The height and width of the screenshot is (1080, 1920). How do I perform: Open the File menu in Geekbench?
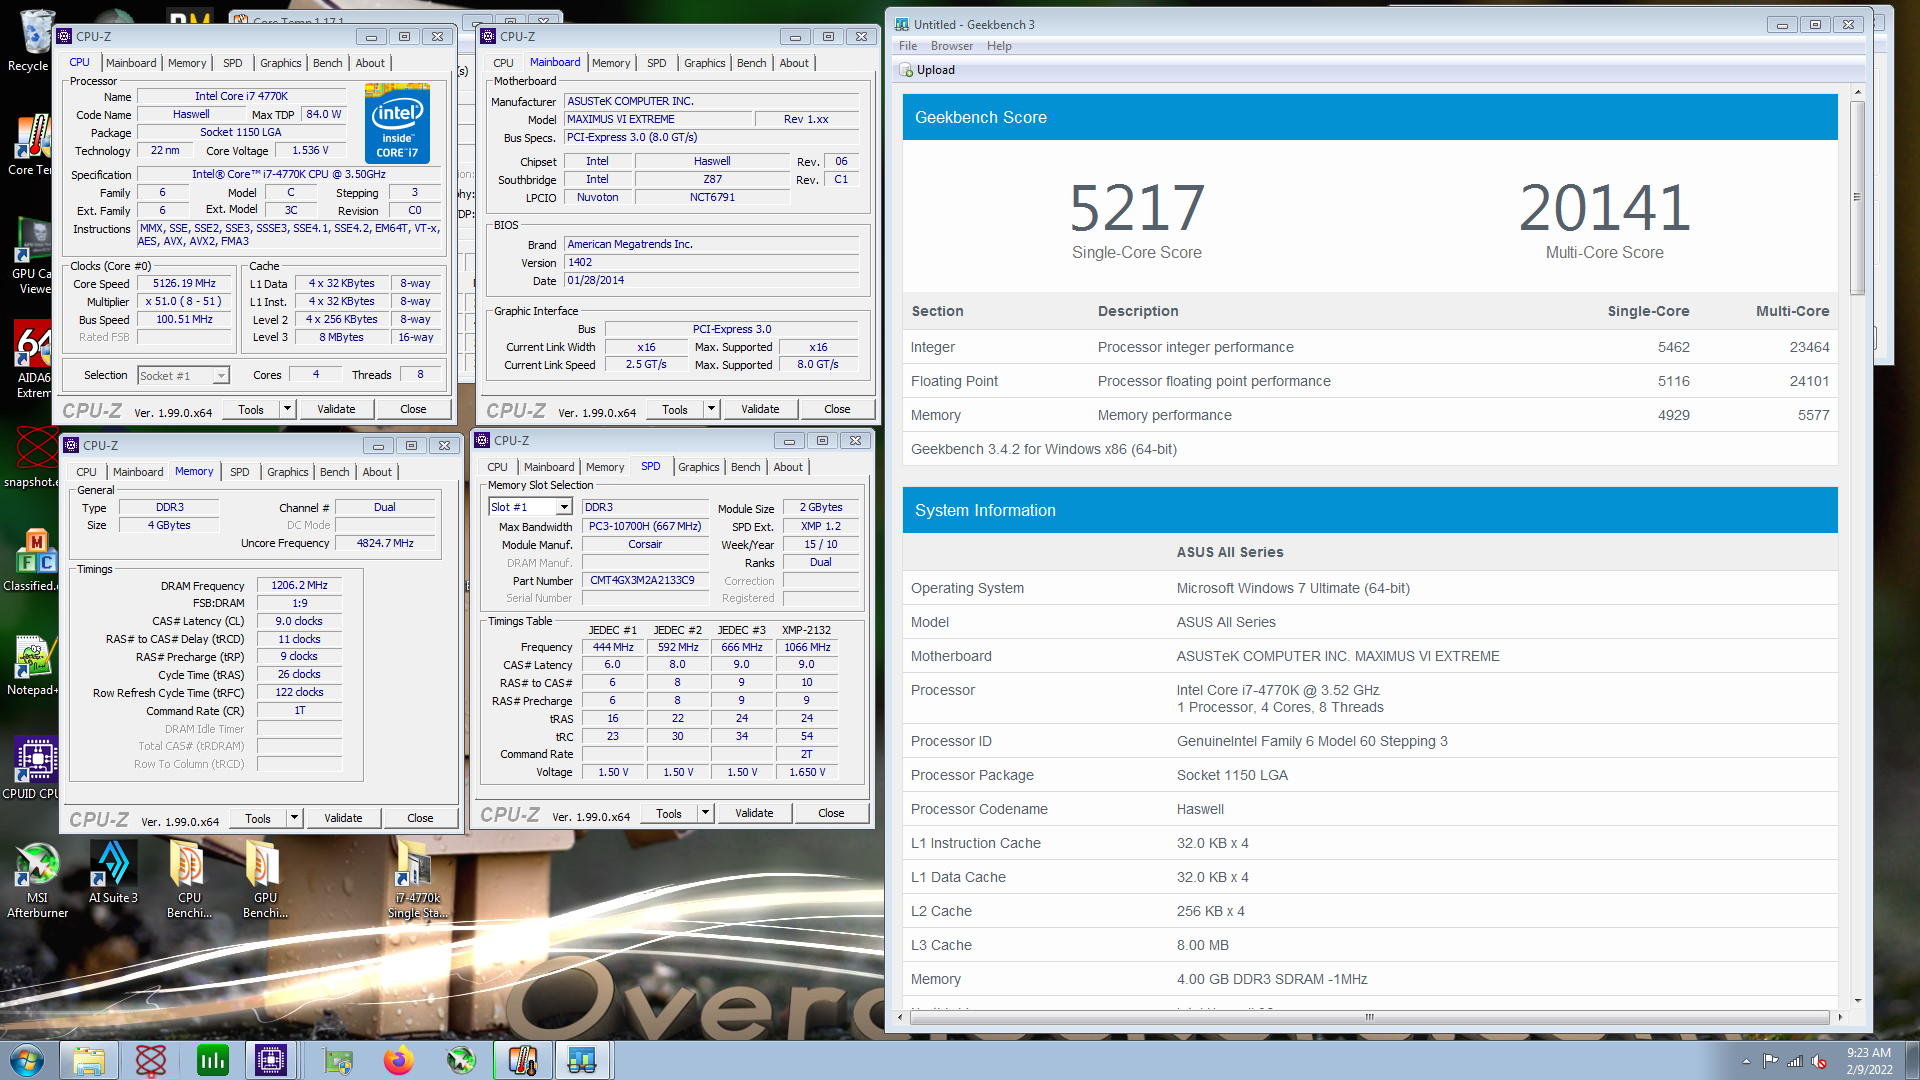[908, 46]
